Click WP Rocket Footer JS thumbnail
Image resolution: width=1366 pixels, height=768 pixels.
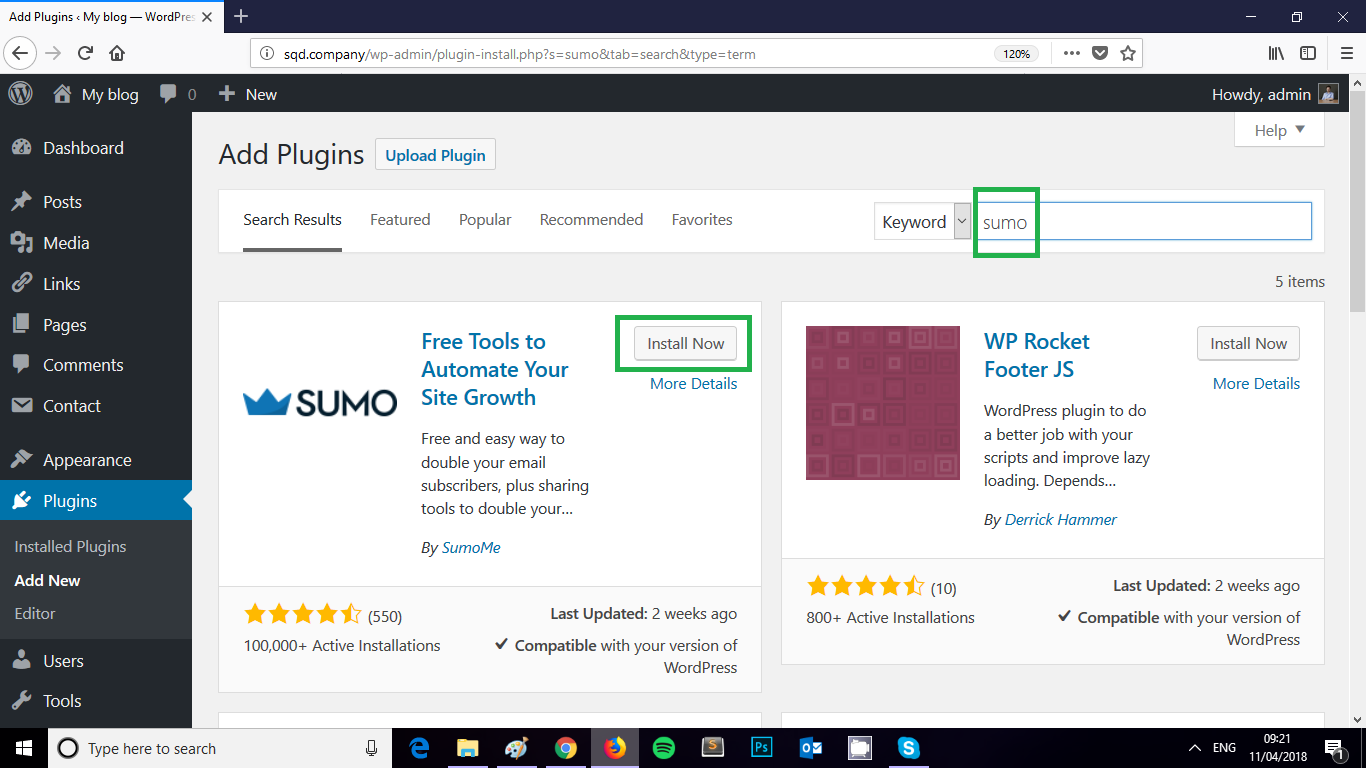883,403
